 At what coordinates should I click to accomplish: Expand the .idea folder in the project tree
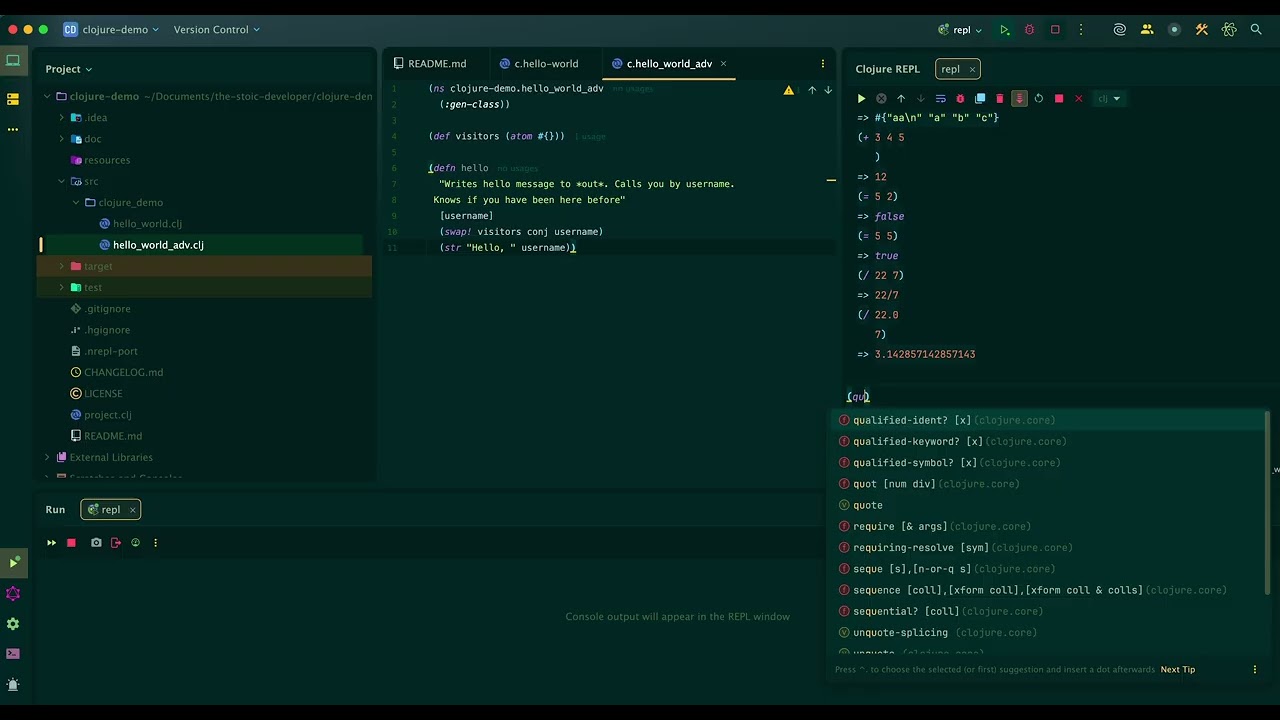(x=62, y=118)
